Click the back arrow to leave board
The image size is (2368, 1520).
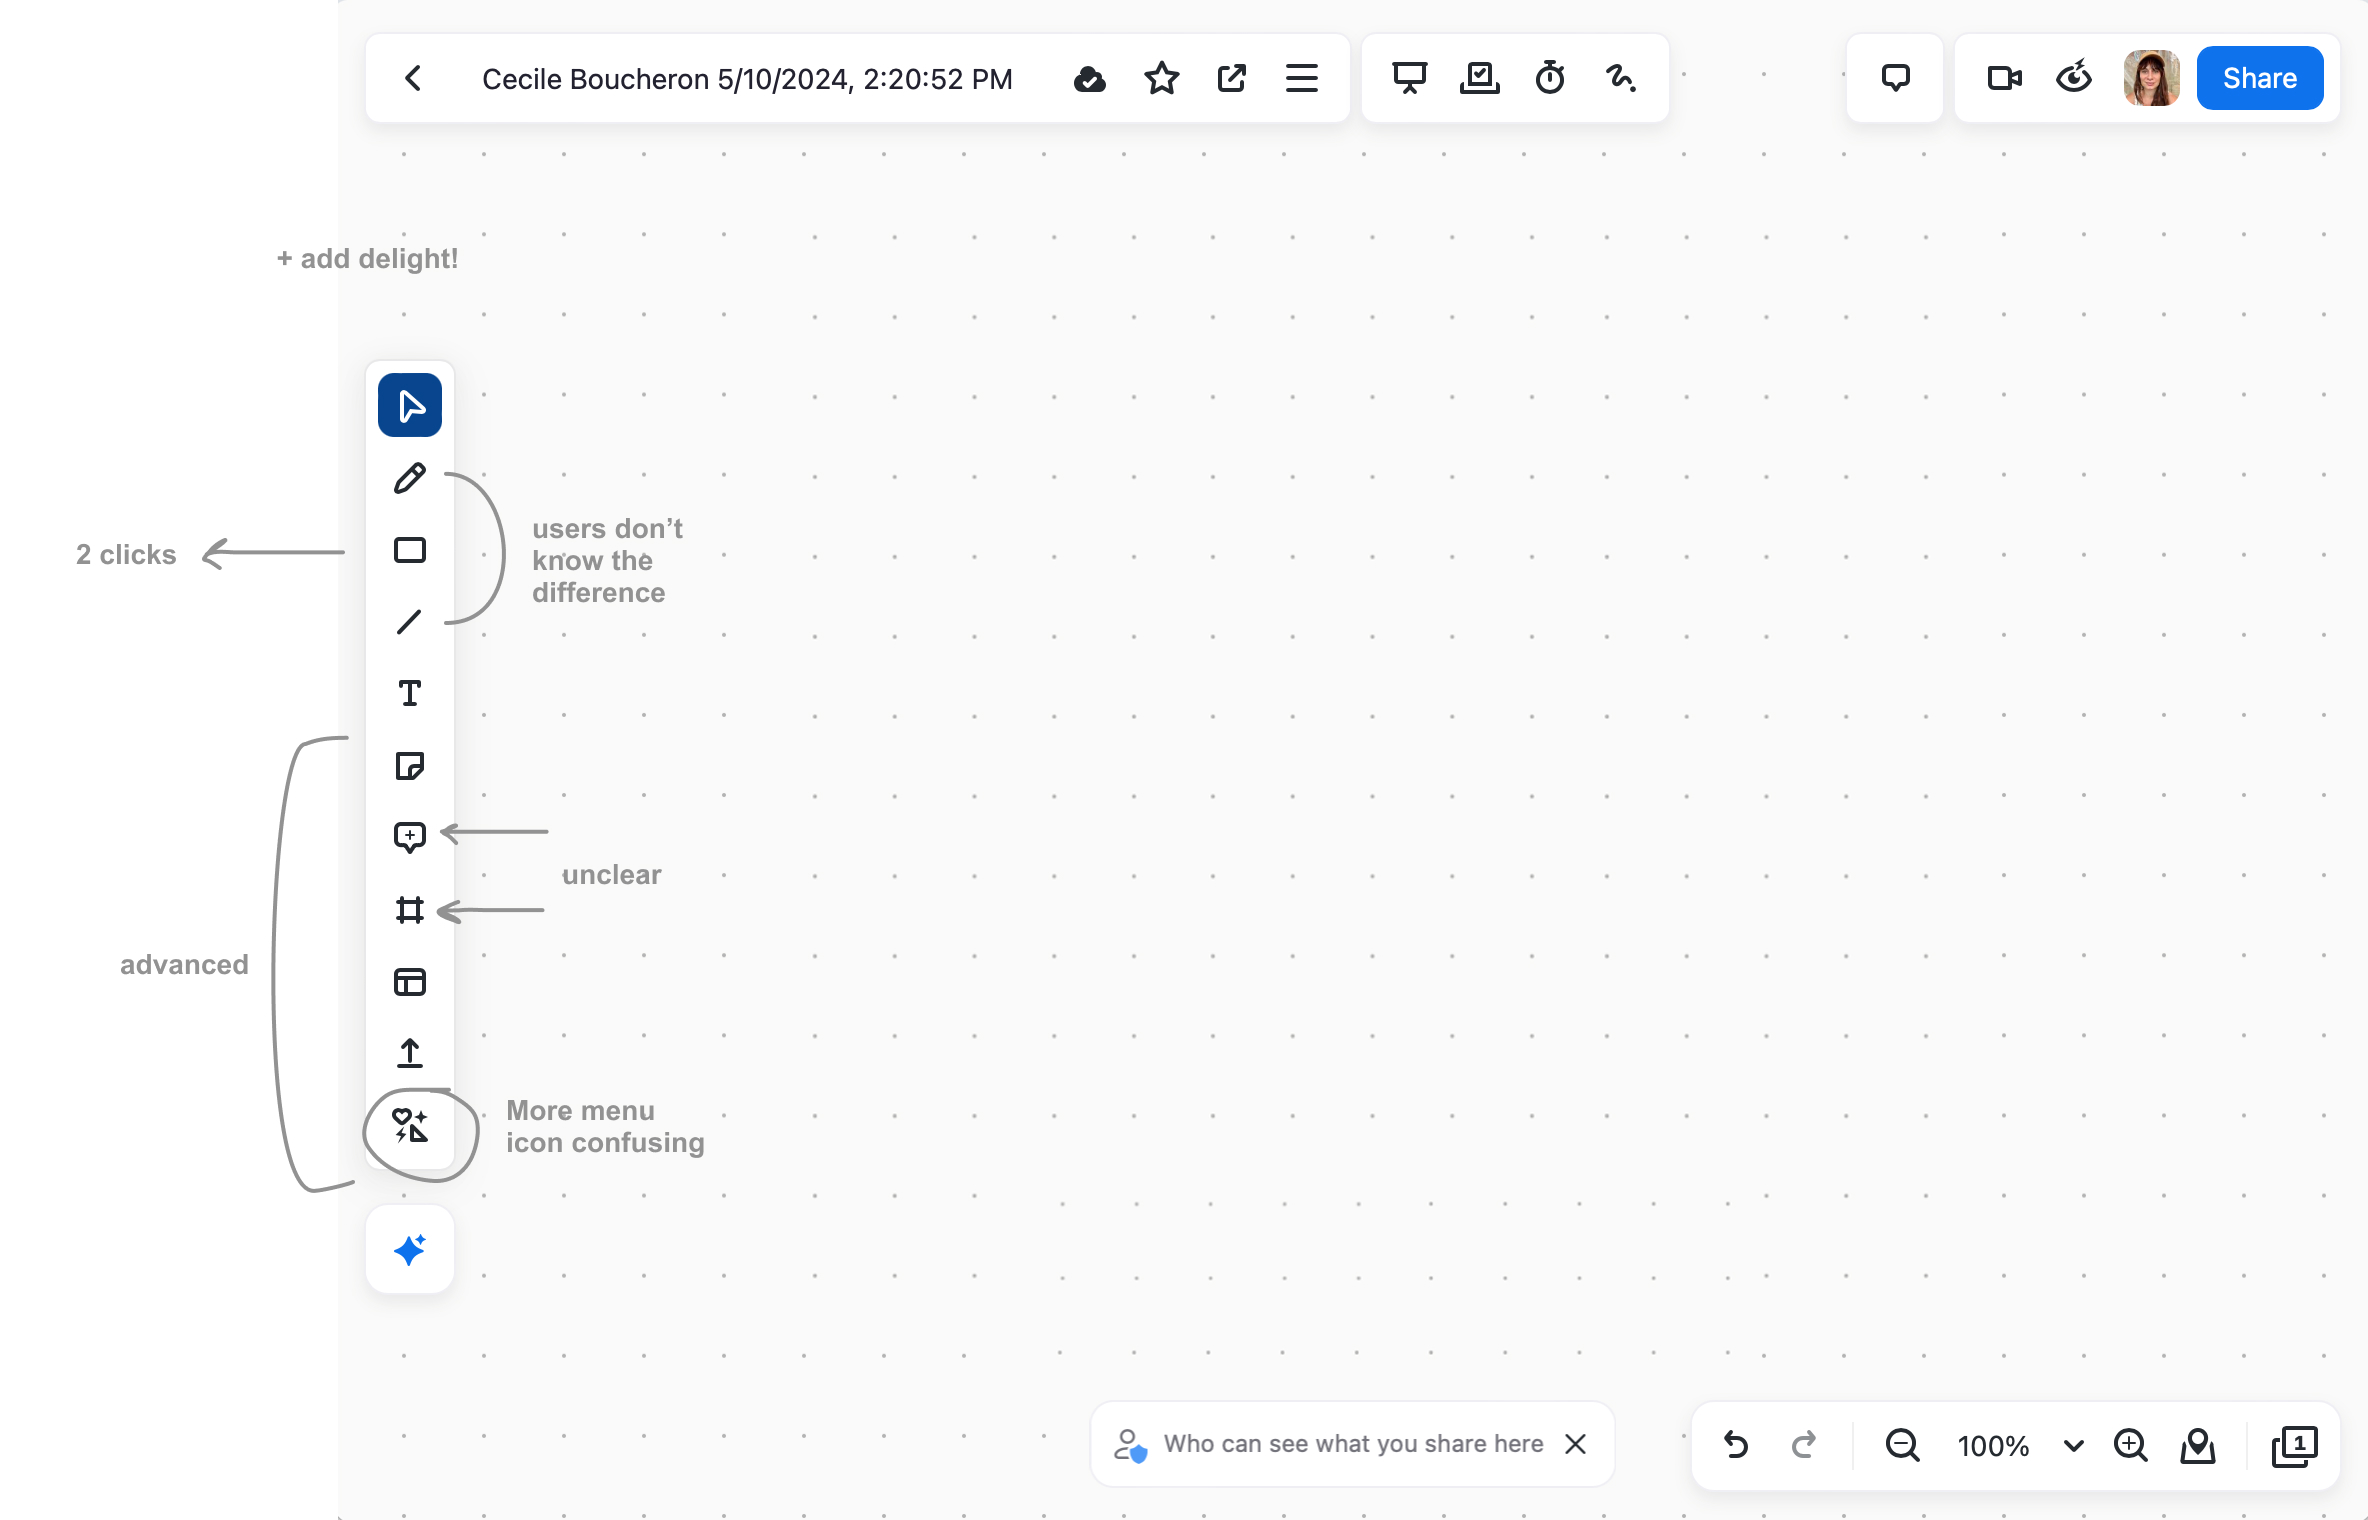(413, 78)
